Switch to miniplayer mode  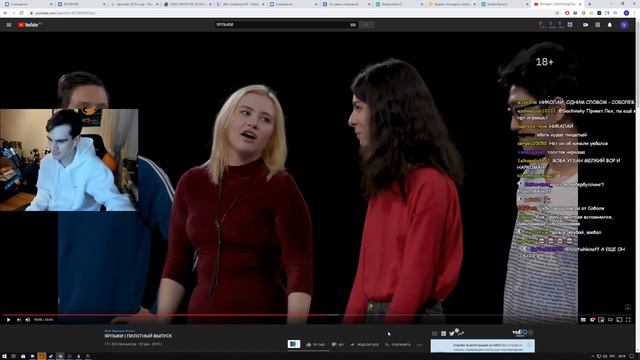tap(601, 320)
